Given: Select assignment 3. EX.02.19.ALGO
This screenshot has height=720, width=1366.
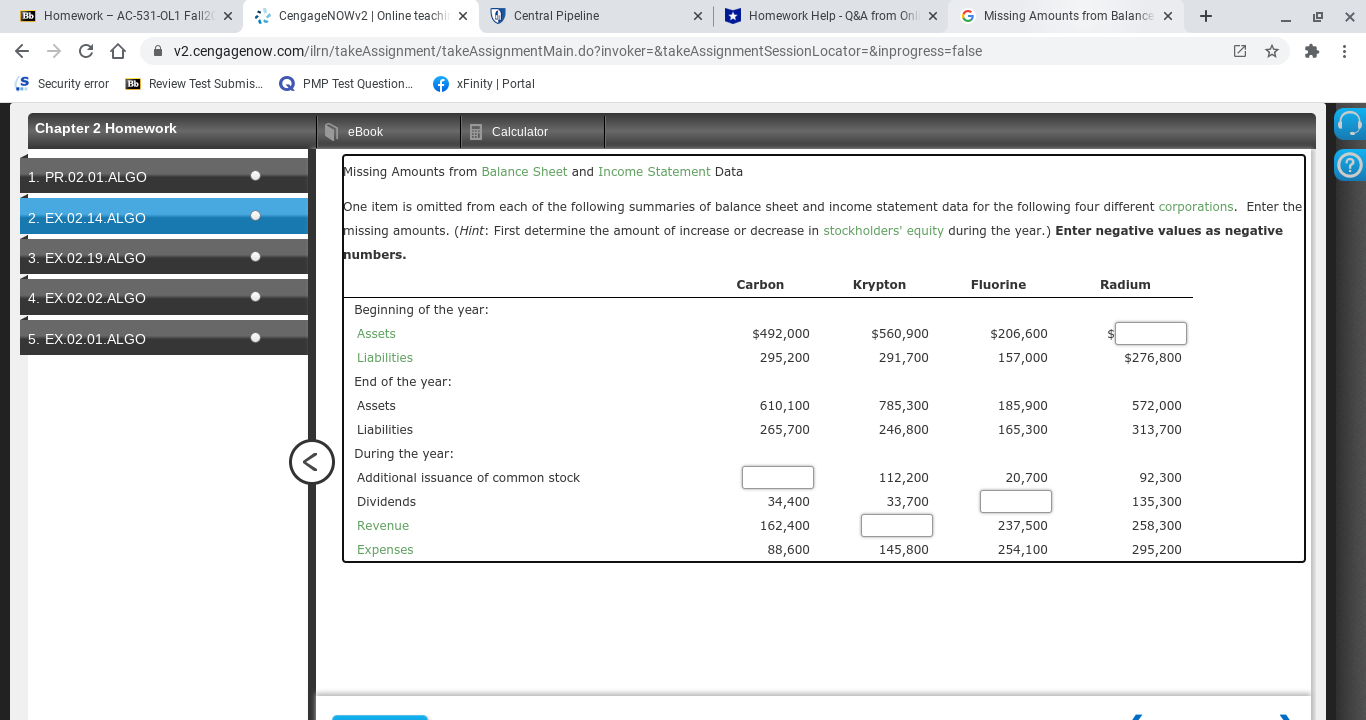Looking at the screenshot, I should [150, 258].
